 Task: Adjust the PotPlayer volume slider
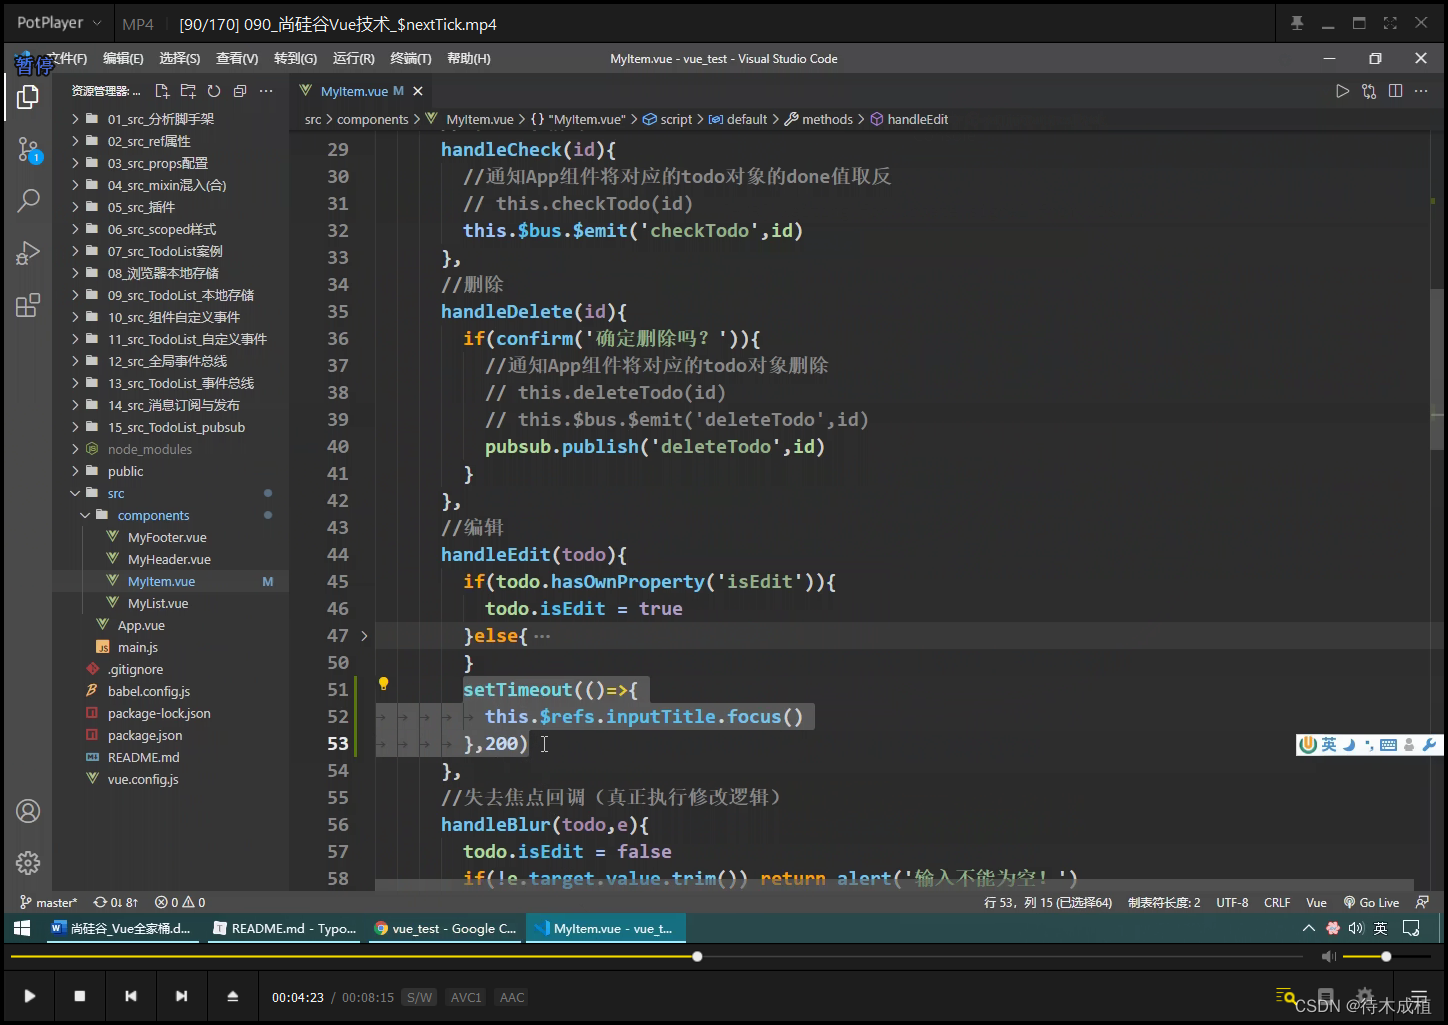(1387, 957)
